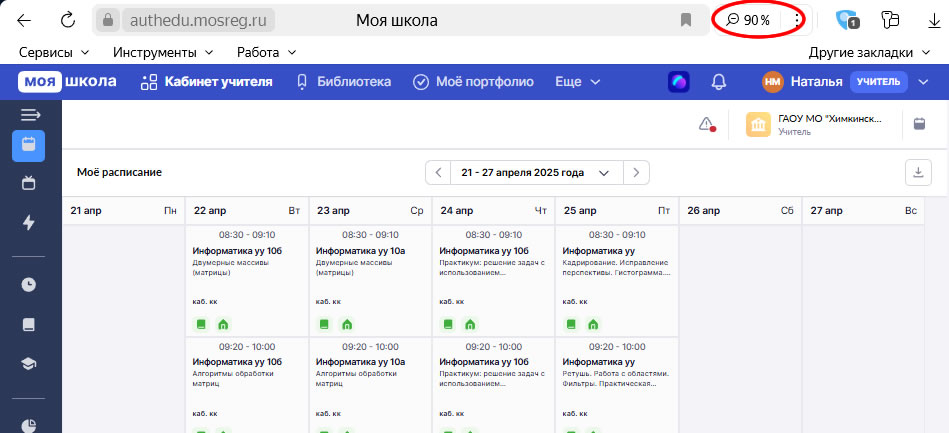The width and height of the screenshot is (949, 433).
Task: Open Библиотека tab
Action: point(343,82)
